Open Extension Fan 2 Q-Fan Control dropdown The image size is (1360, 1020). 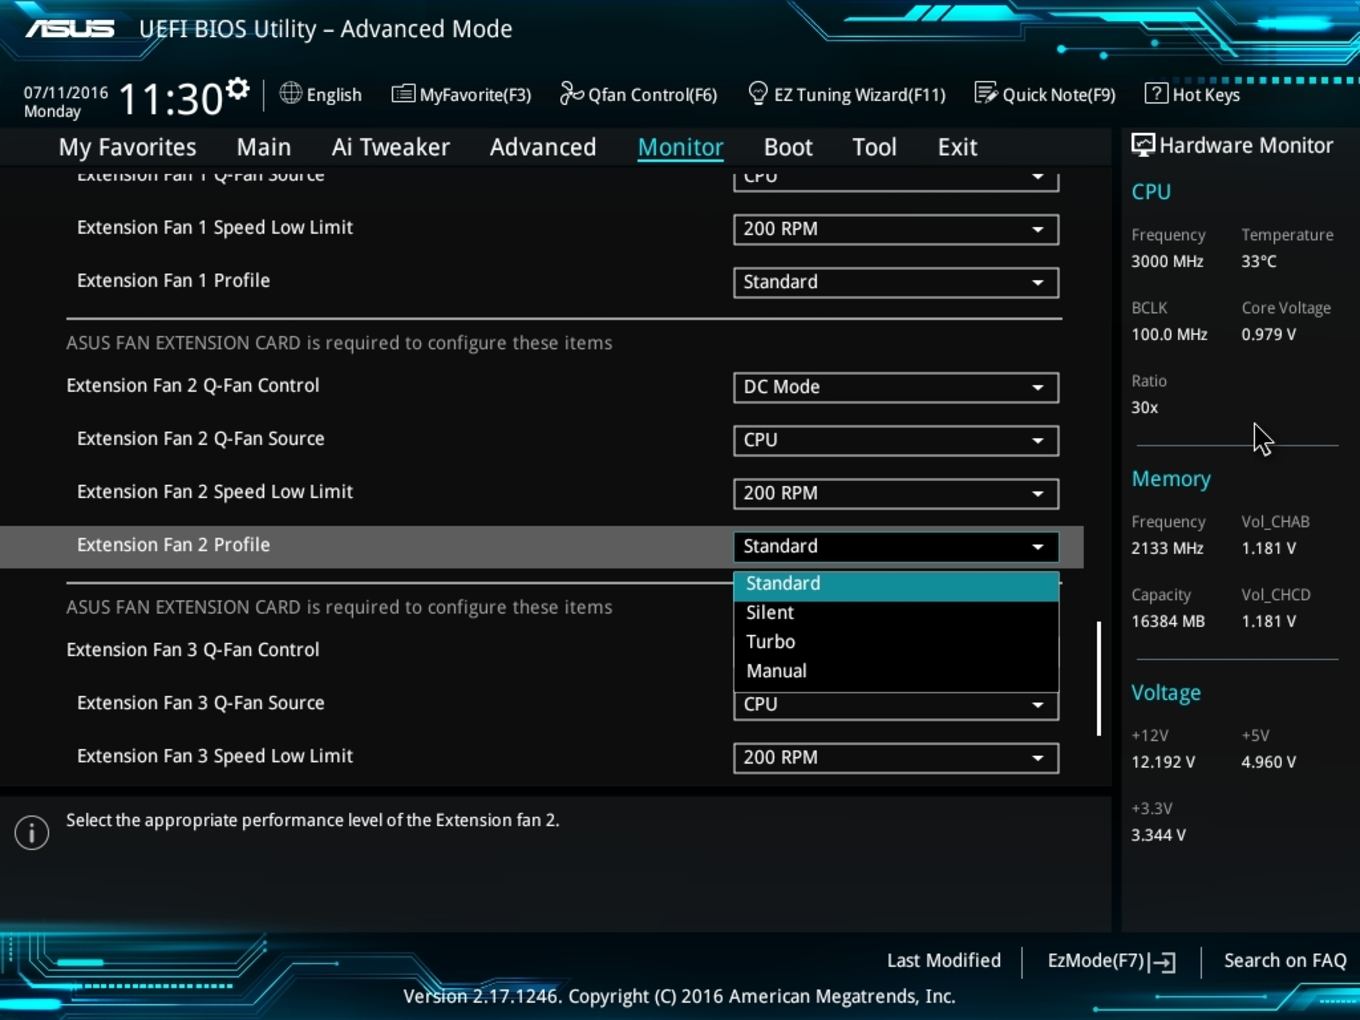(896, 387)
